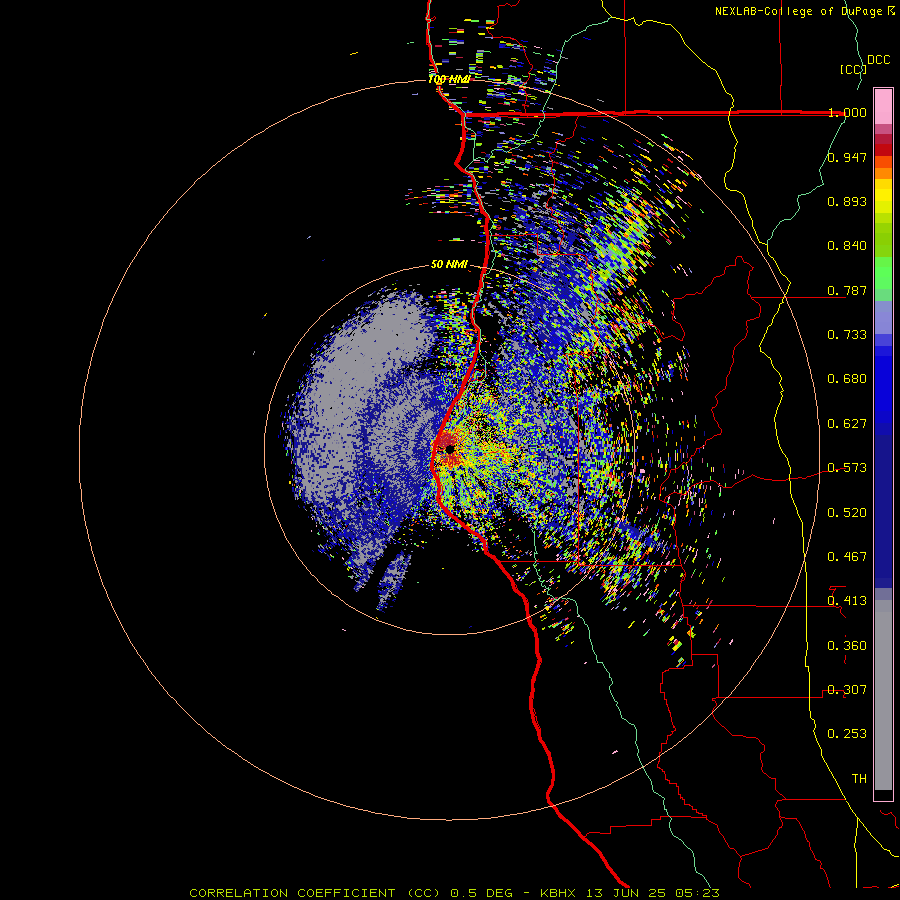Select the 0.947 legend value
This screenshot has height=900, width=900.
847,157
